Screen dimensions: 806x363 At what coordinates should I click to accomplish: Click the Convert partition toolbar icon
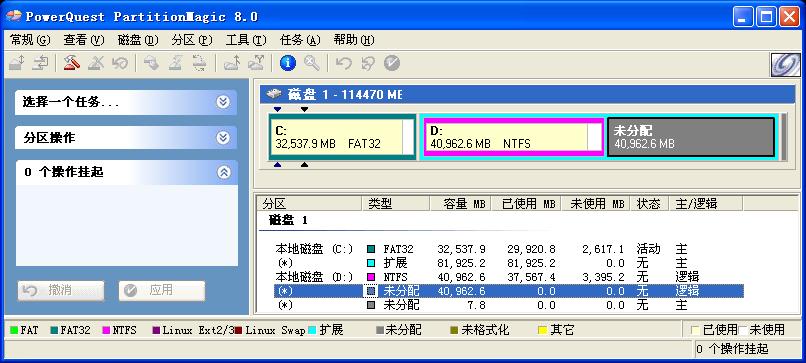[x=199, y=63]
